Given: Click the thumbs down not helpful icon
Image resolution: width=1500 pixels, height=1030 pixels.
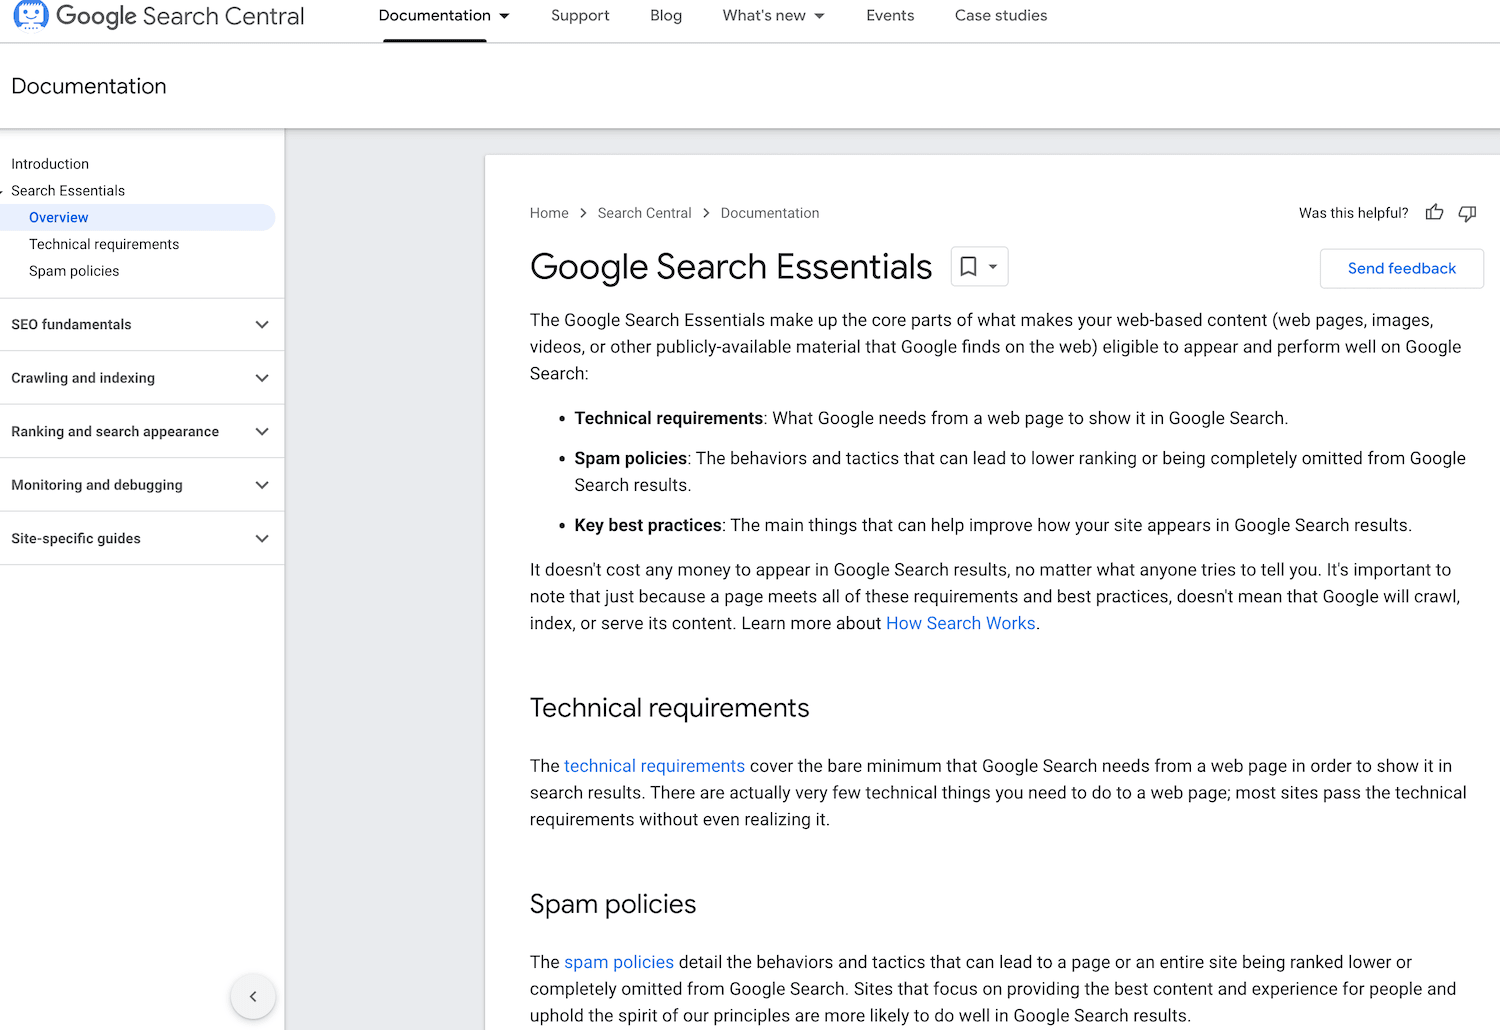Looking at the screenshot, I should (1467, 212).
